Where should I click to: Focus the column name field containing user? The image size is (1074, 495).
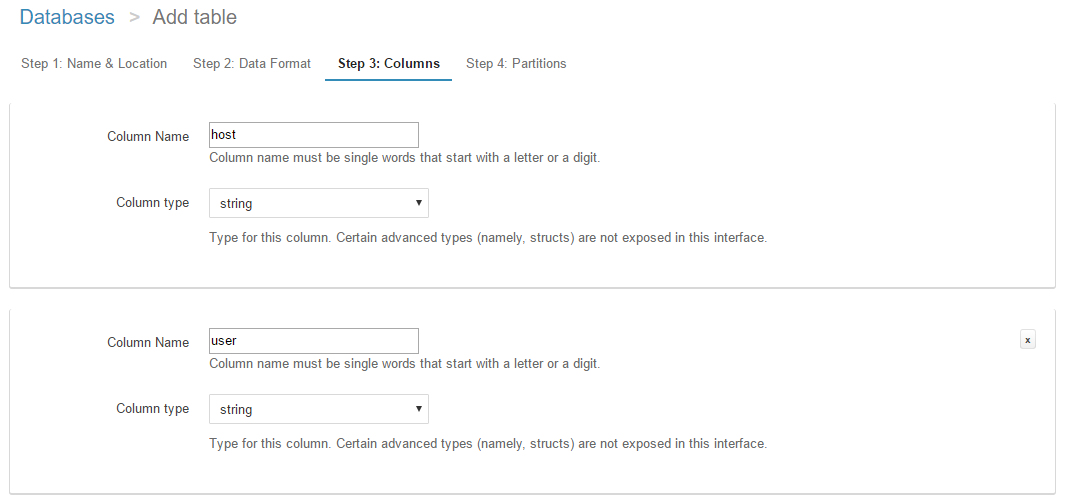314,341
